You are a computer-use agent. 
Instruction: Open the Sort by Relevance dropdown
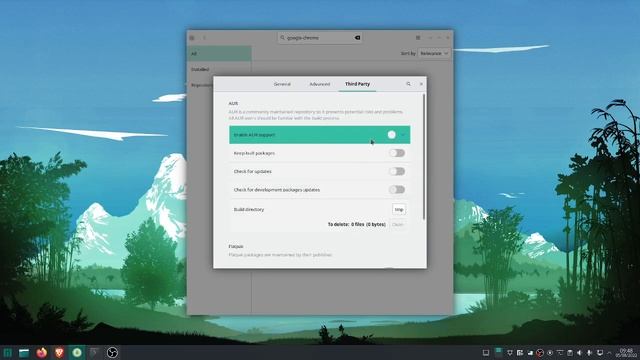434,53
